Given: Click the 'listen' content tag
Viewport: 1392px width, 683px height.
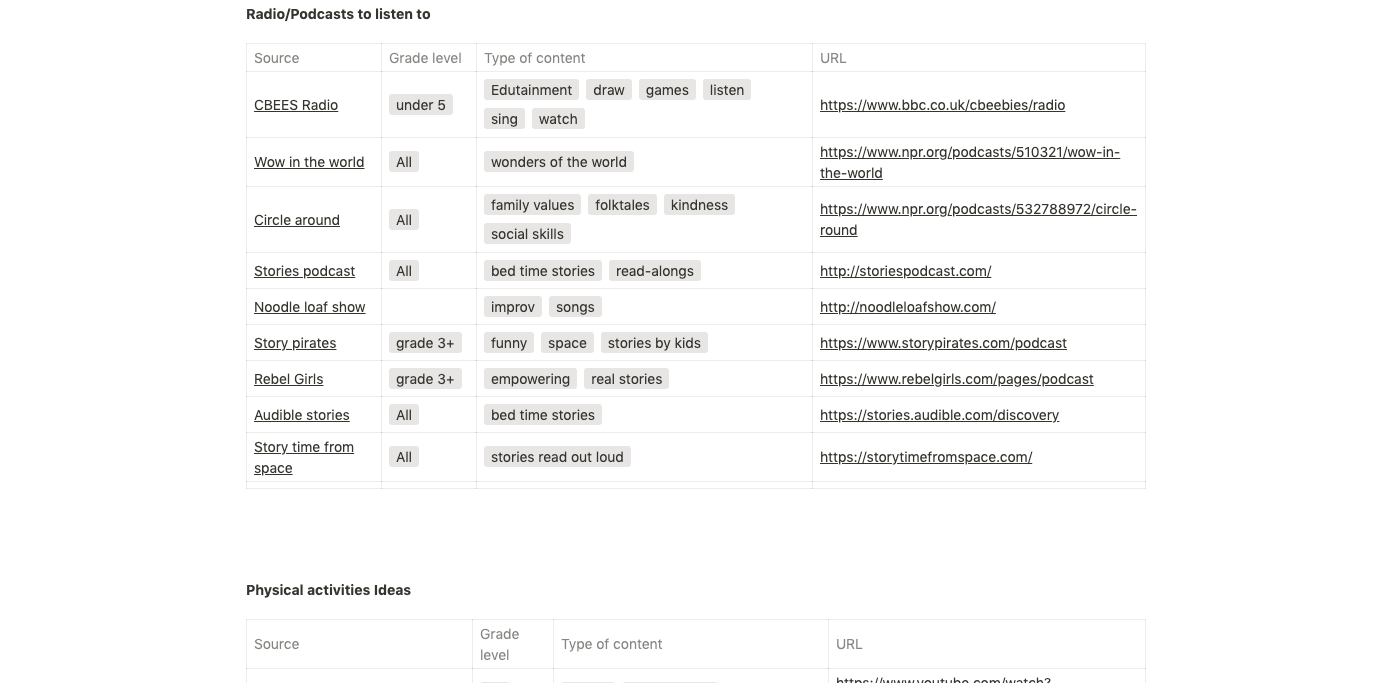Looking at the screenshot, I should (x=727, y=90).
